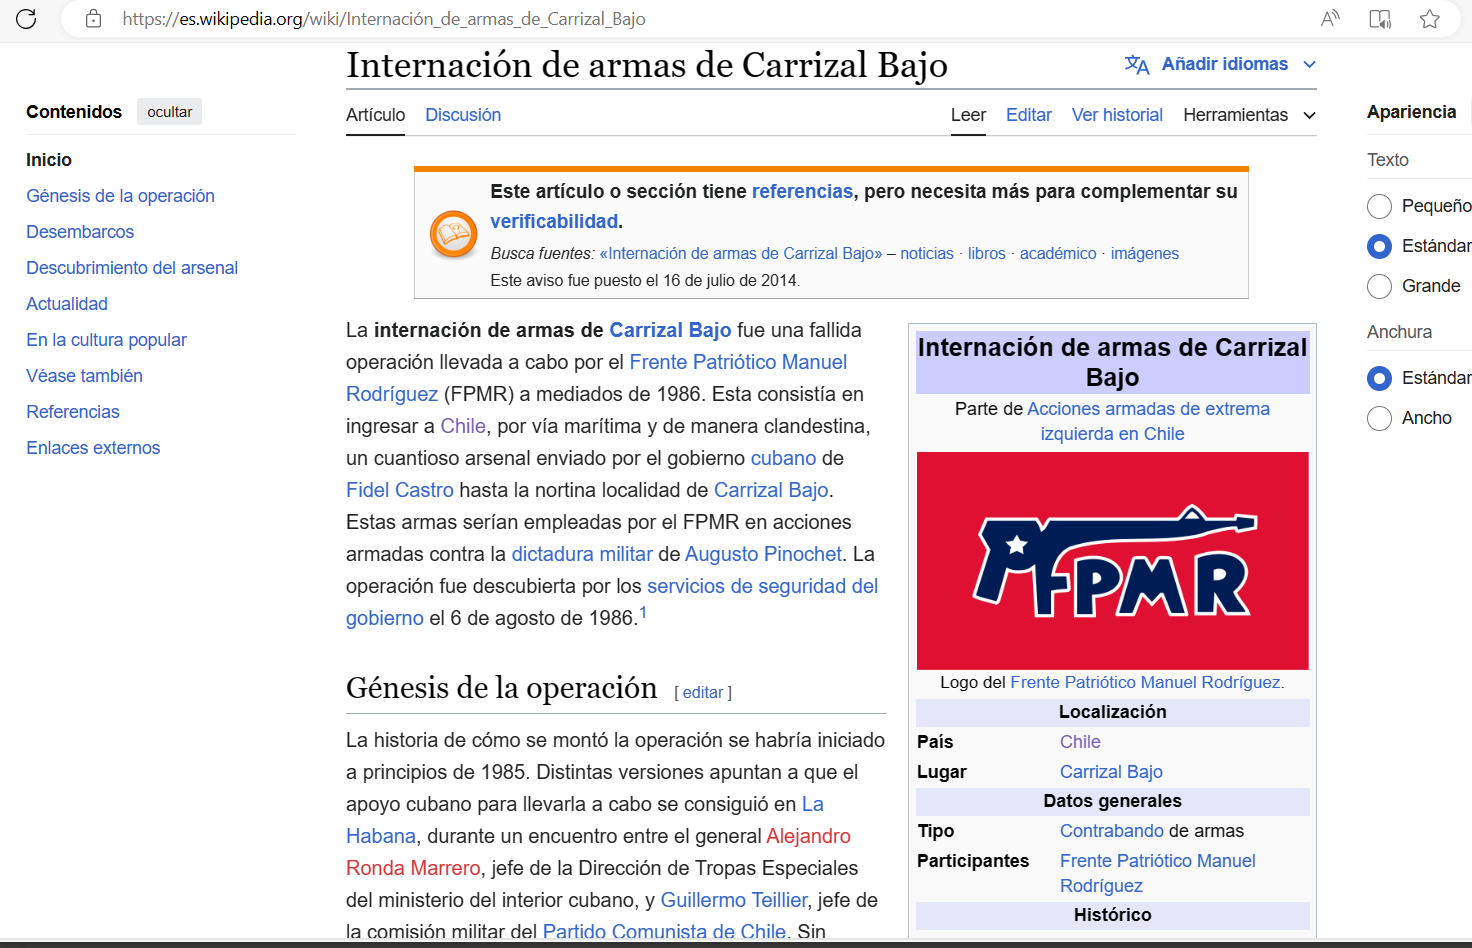Open Ver historial tab
The height and width of the screenshot is (948, 1472).
point(1117,115)
